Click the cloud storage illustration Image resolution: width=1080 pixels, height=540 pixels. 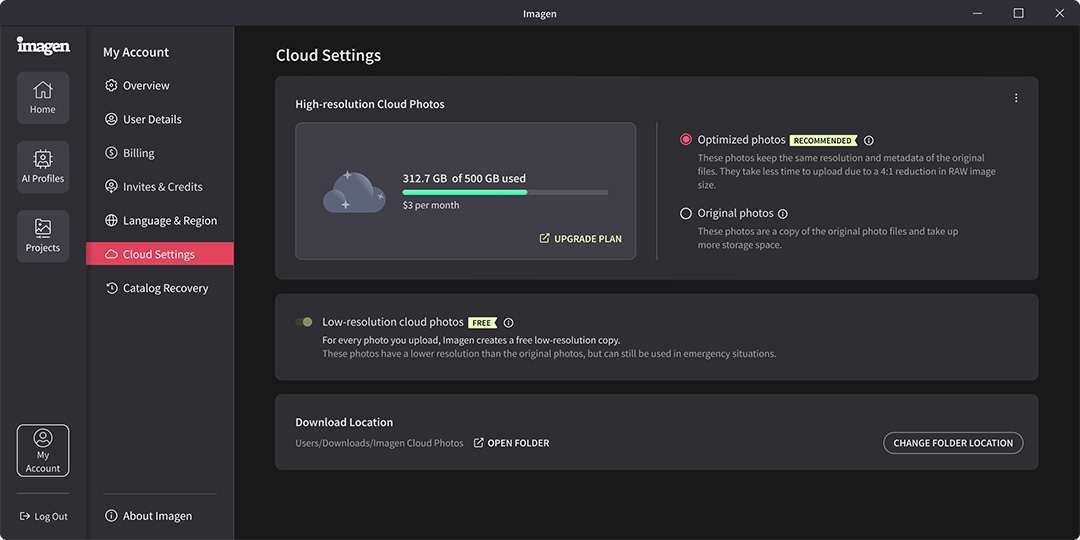pyautogui.click(x=354, y=191)
